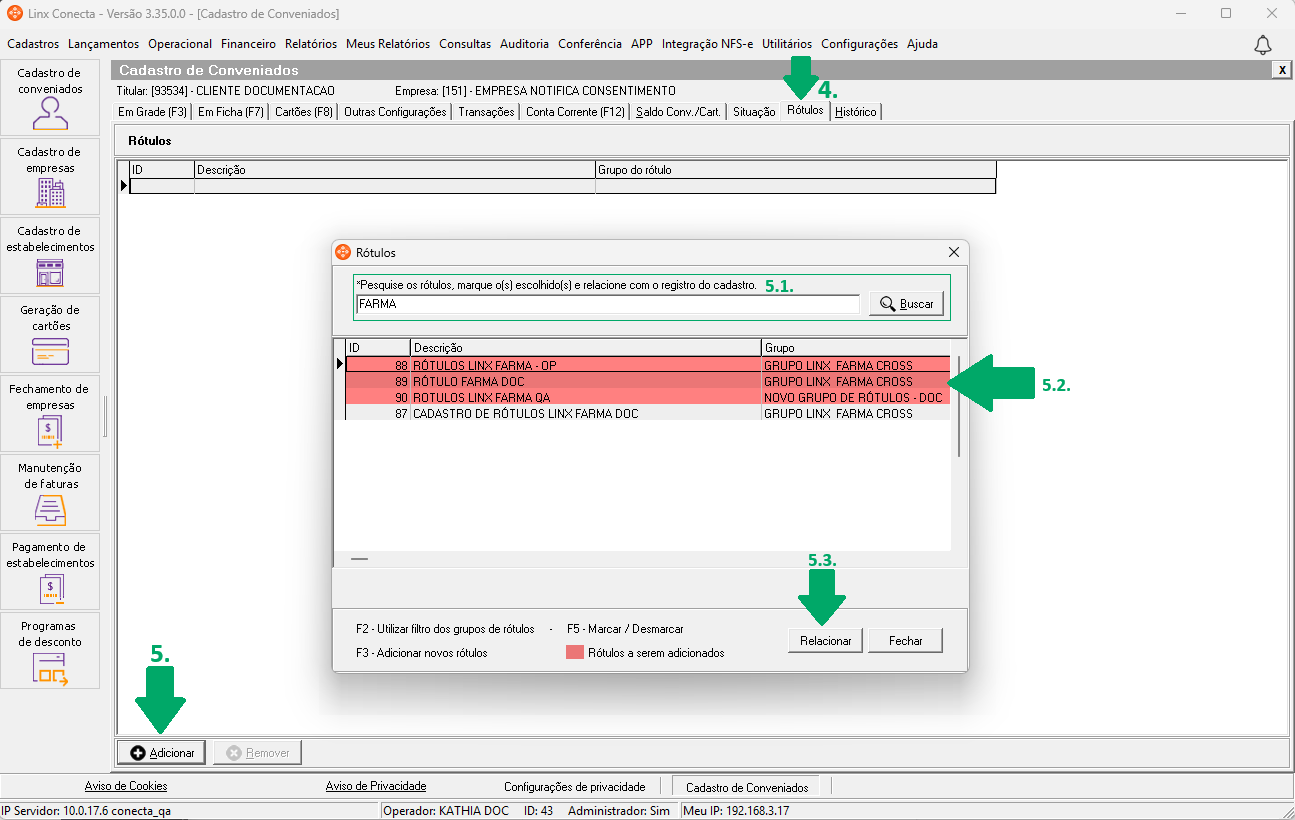Select the Rótulos tab
Image resolution: width=1295 pixels, height=820 pixels.
[805, 110]
